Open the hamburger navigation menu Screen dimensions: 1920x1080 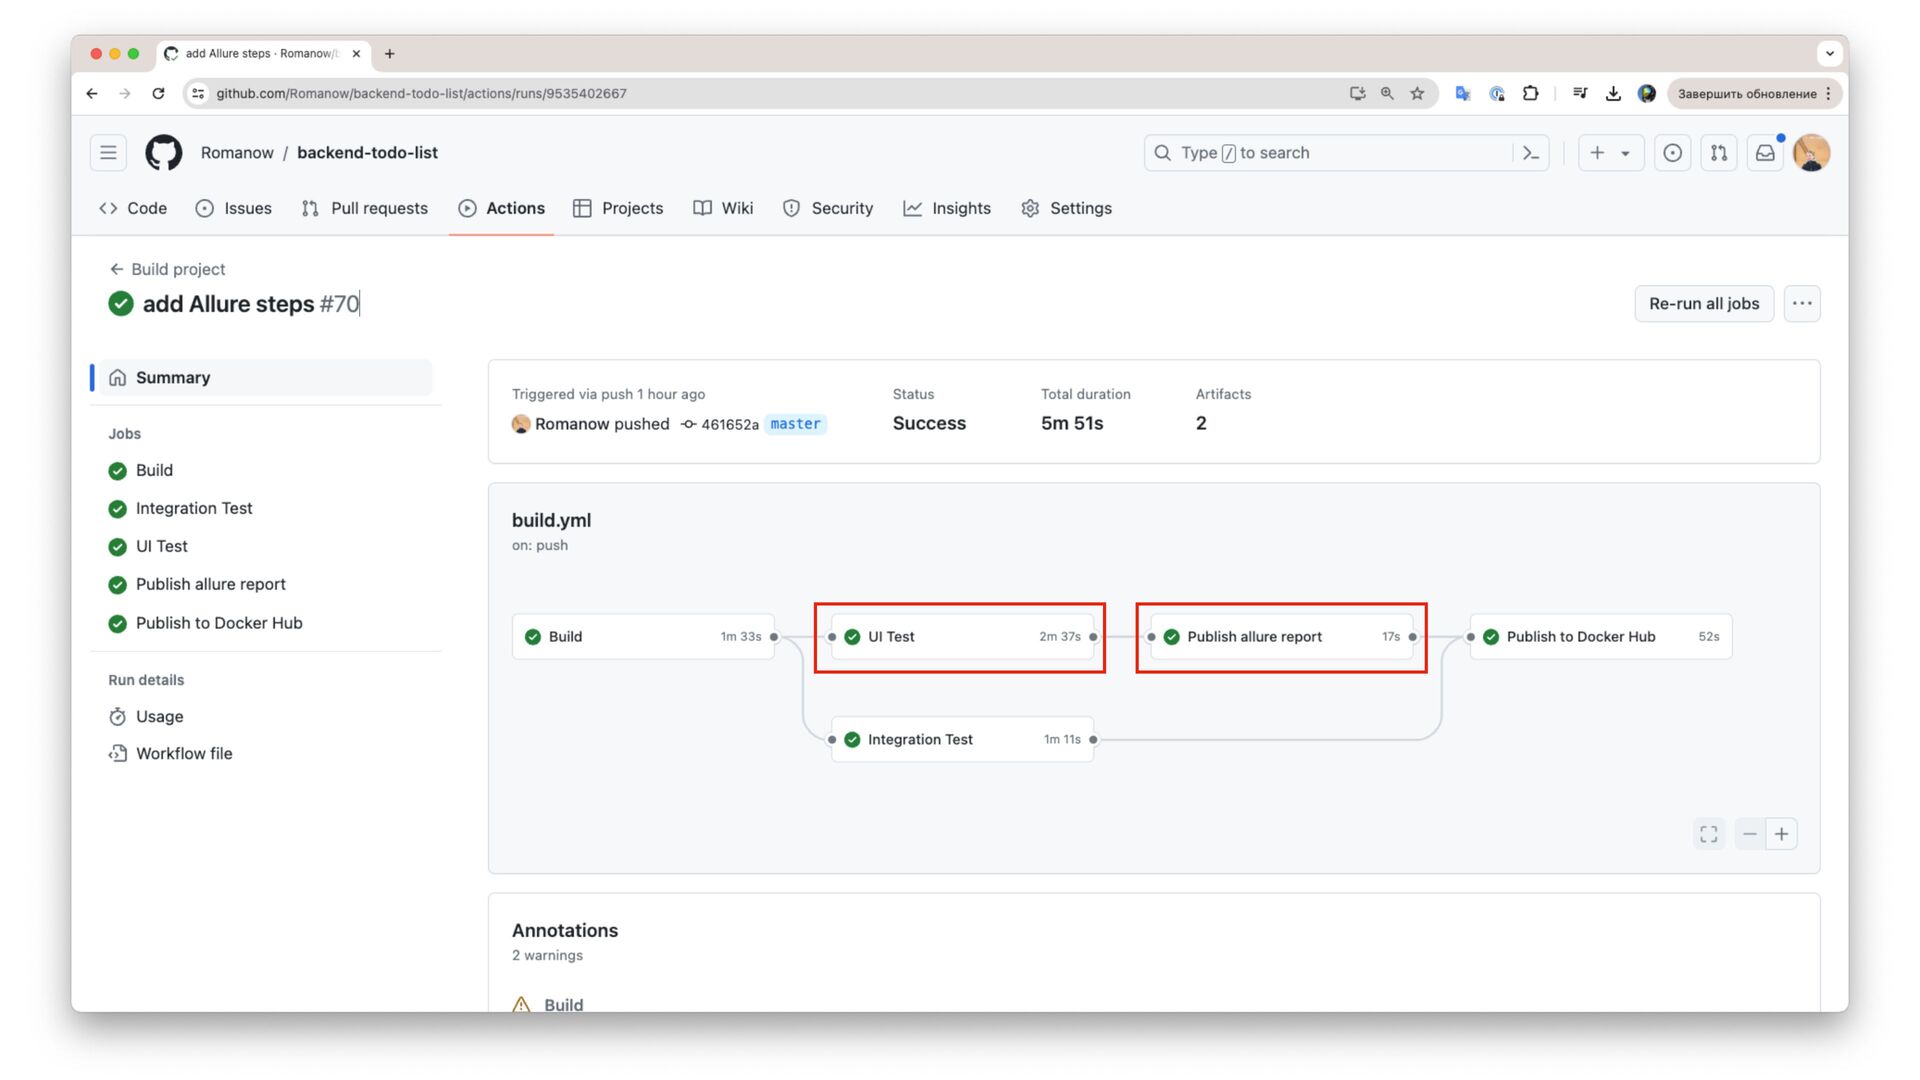click(x=108, y=153)
